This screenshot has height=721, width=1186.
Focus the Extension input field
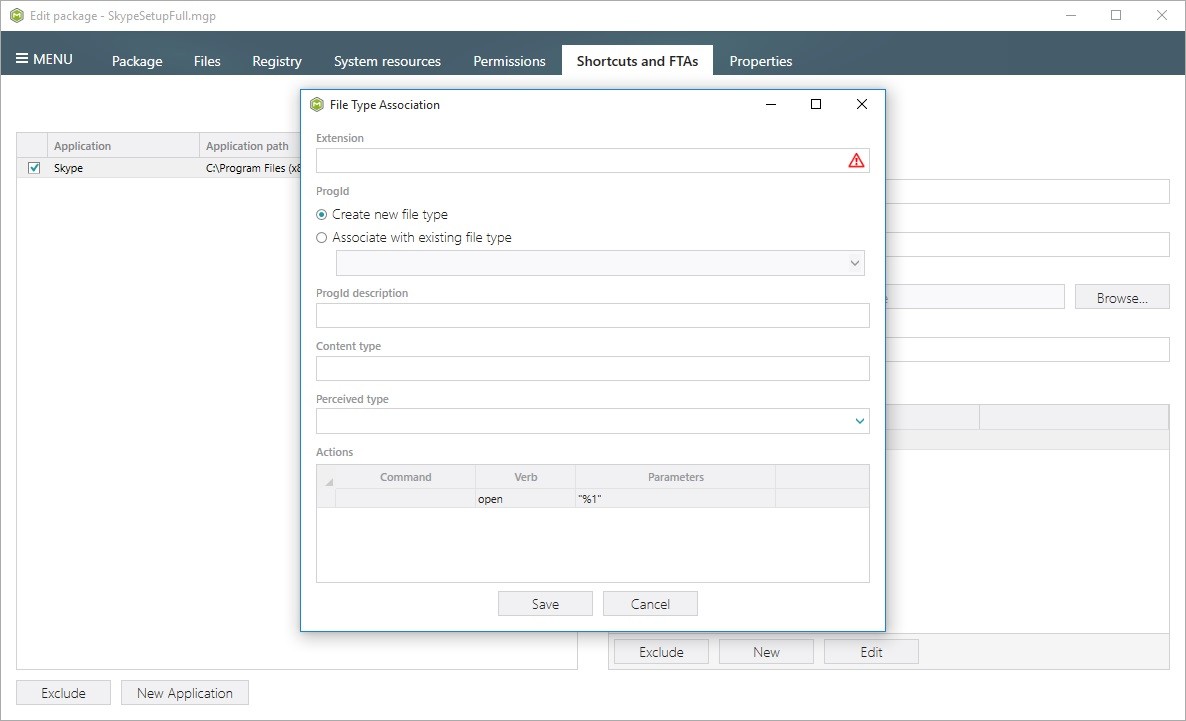pyautogui.click(x=592, y=160)
